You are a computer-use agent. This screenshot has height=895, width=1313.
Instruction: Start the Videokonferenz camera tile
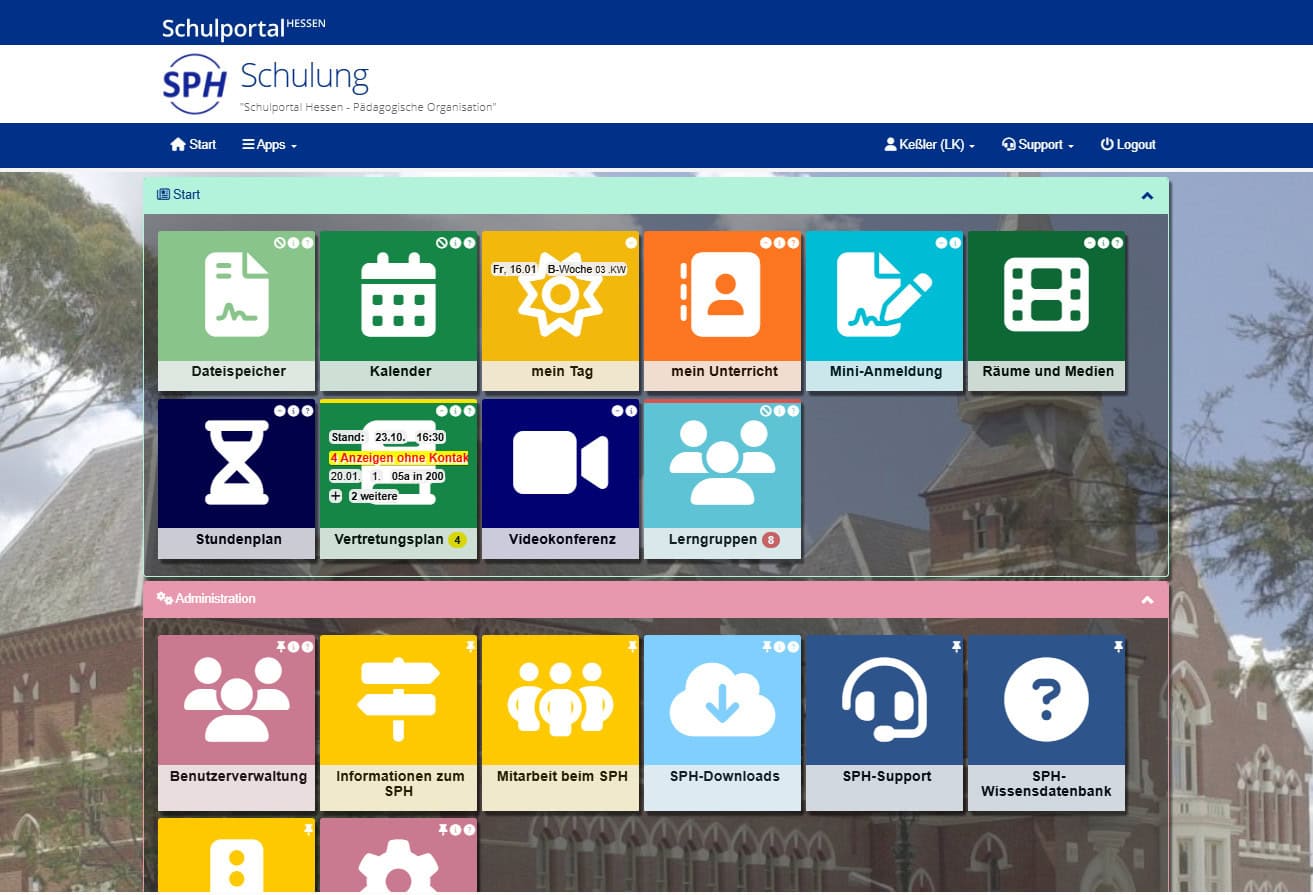560,464
